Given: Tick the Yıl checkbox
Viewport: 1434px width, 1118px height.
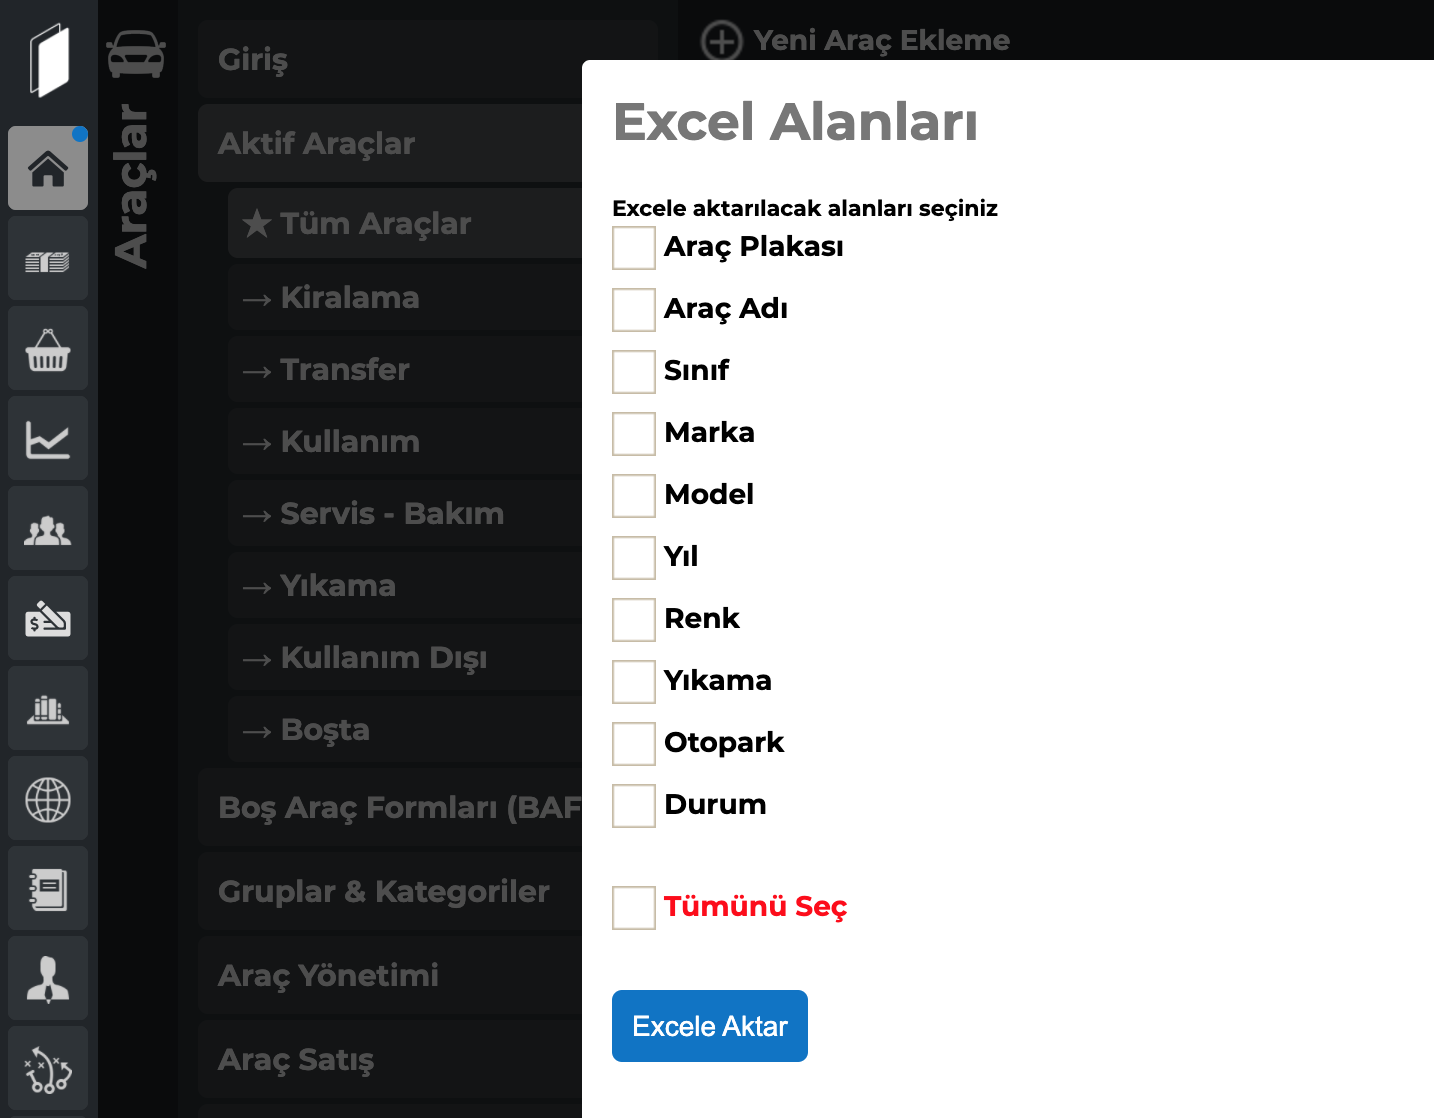Looking at the screenshot, I should tap(634, 558).
